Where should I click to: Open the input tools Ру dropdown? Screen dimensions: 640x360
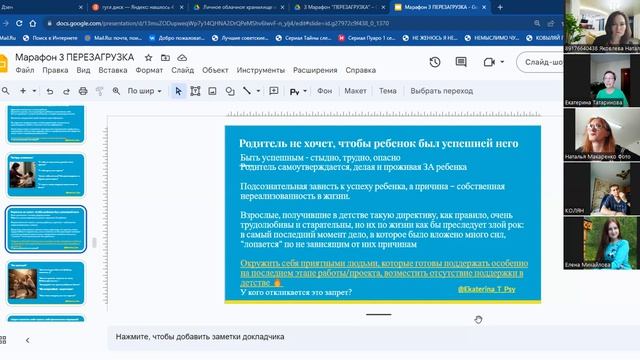tap(298, 91)
